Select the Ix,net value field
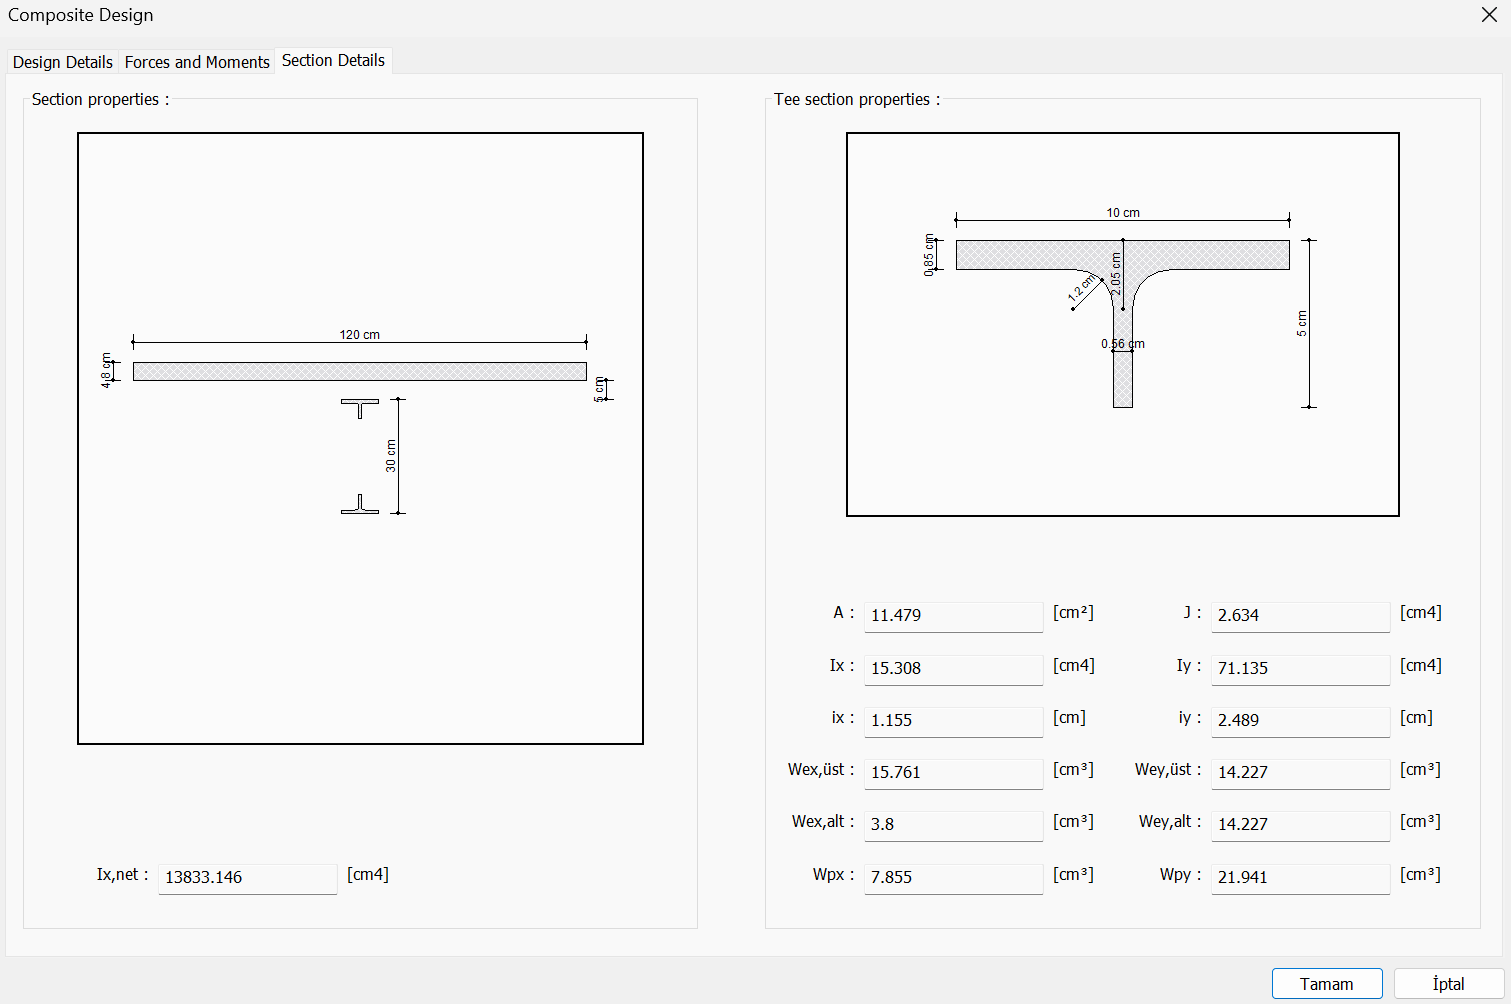1511x1004 pixels. (247, 878)
